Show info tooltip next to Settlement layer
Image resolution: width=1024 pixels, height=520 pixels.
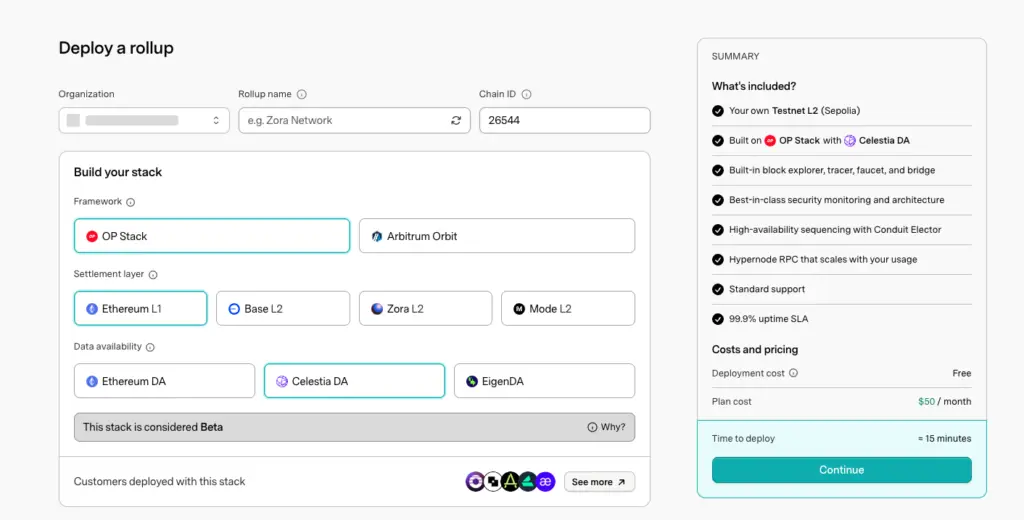point(153,274)
